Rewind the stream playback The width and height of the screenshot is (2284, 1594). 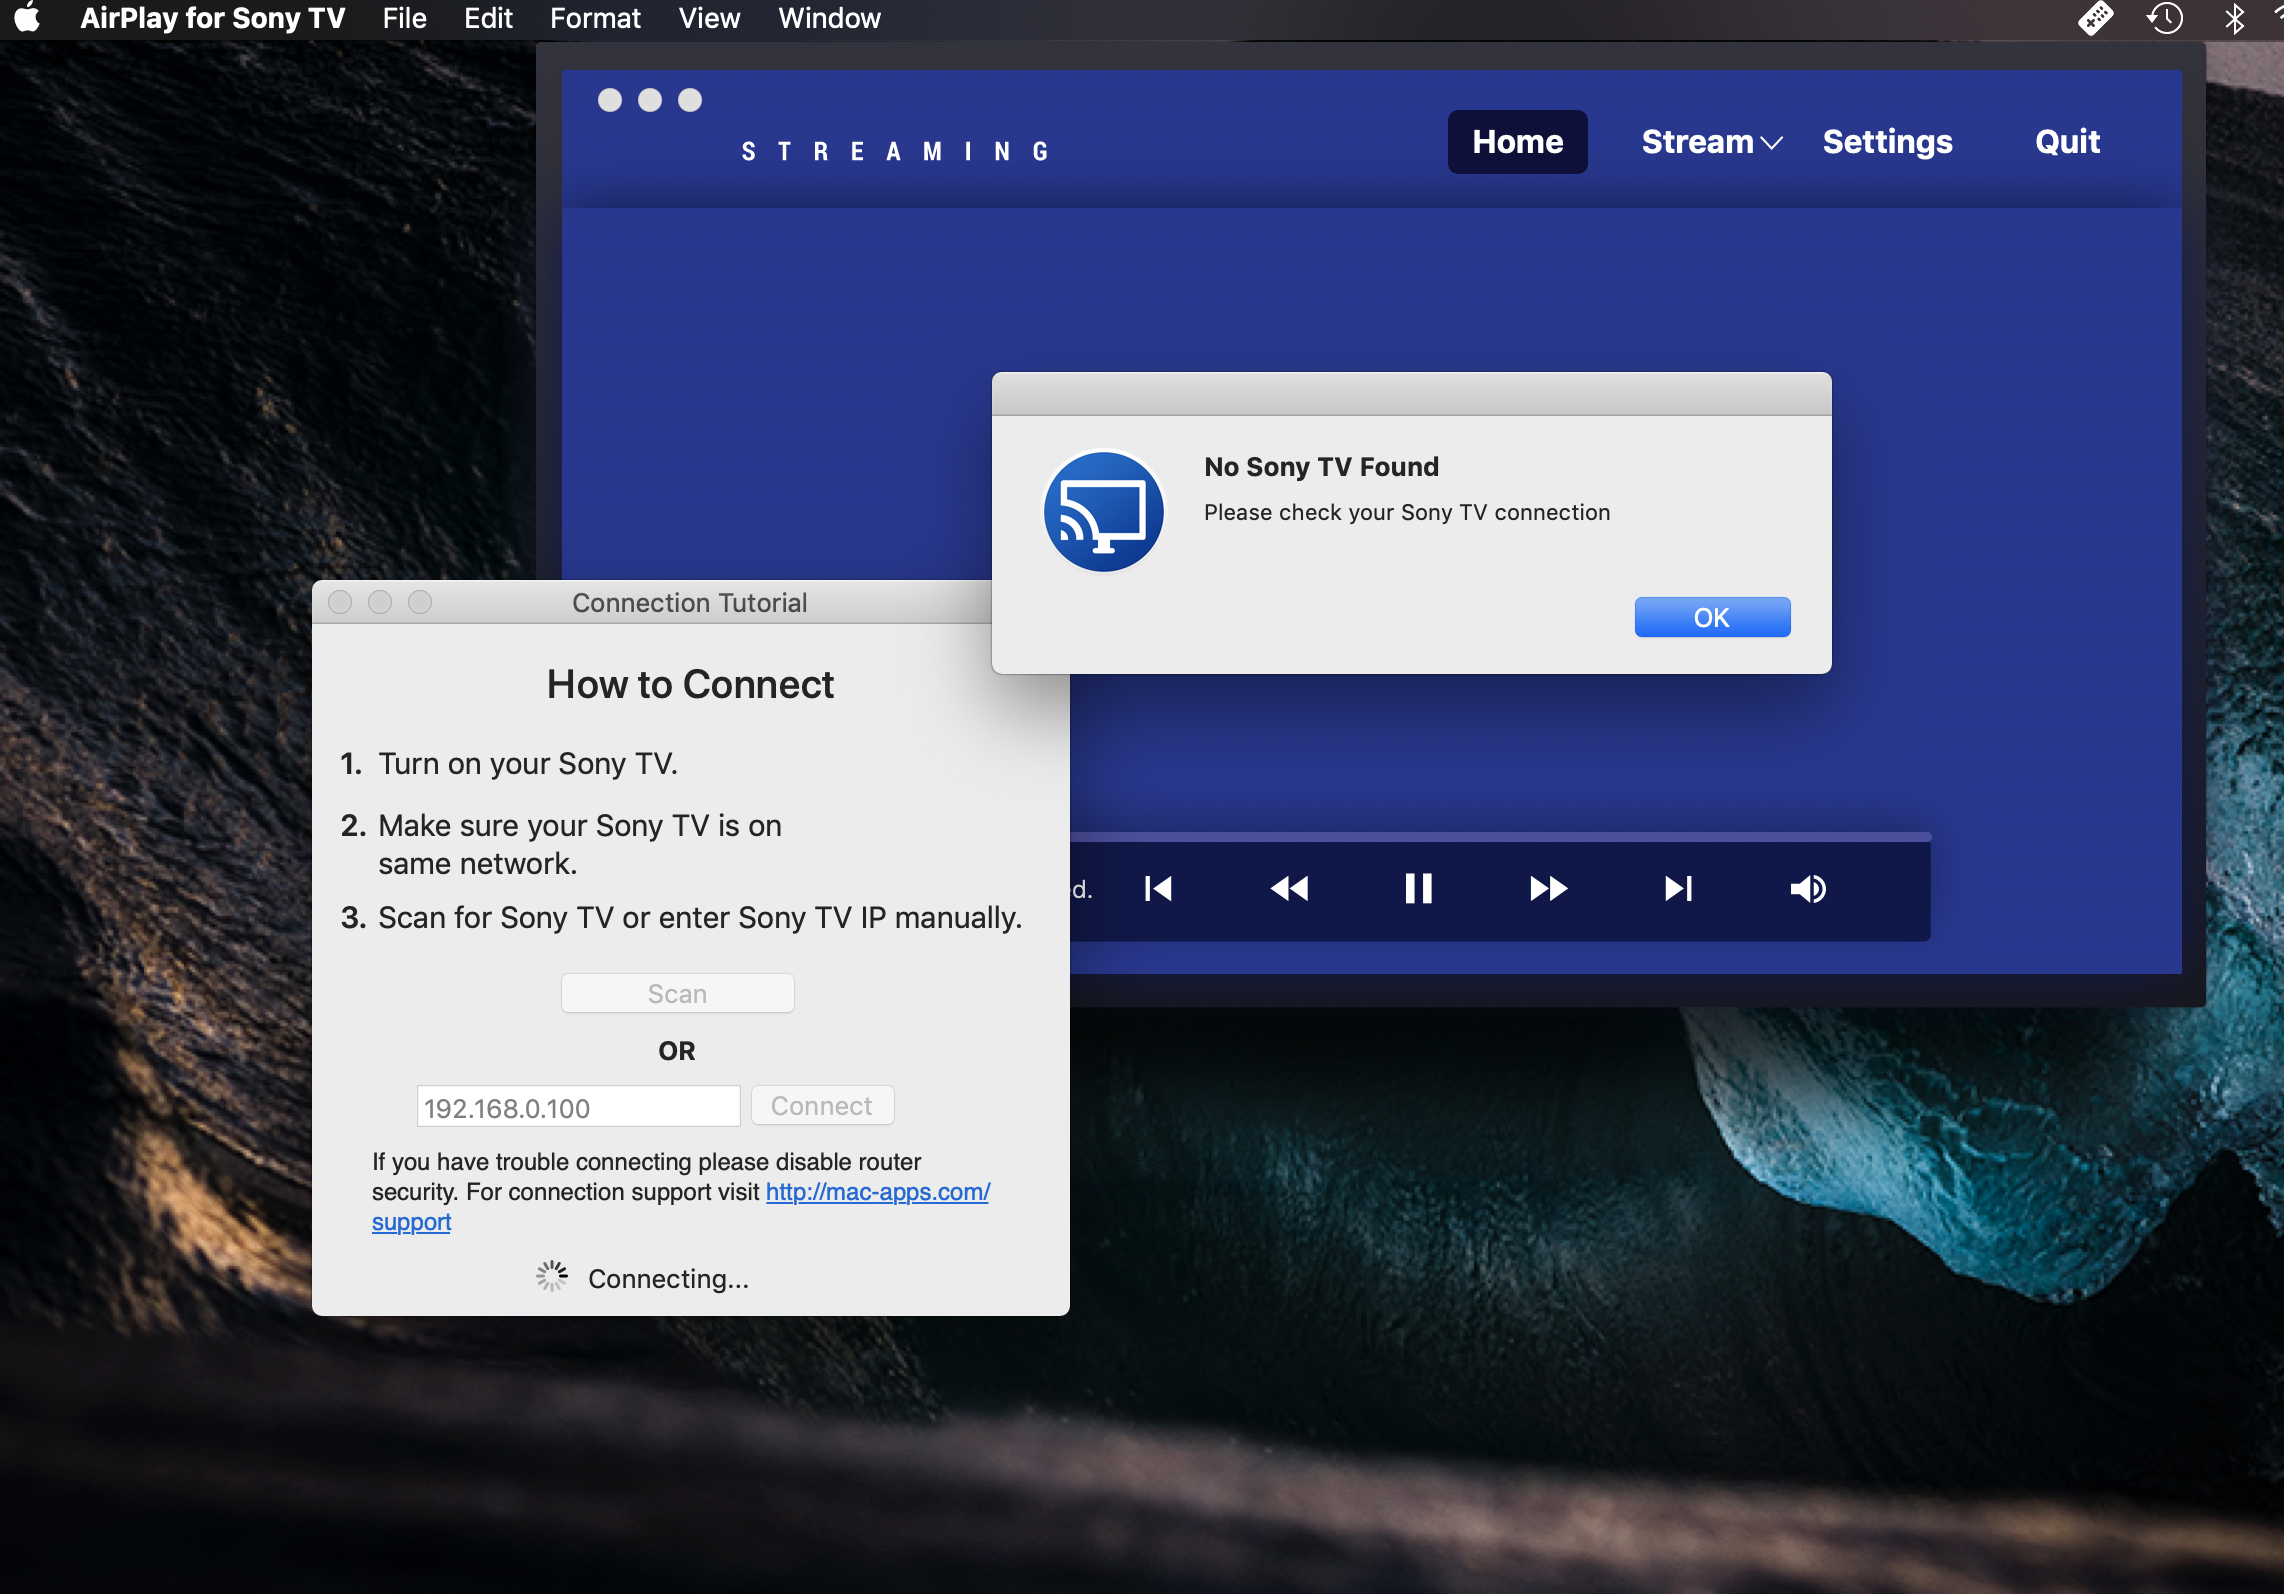(x=1289, y=888)
